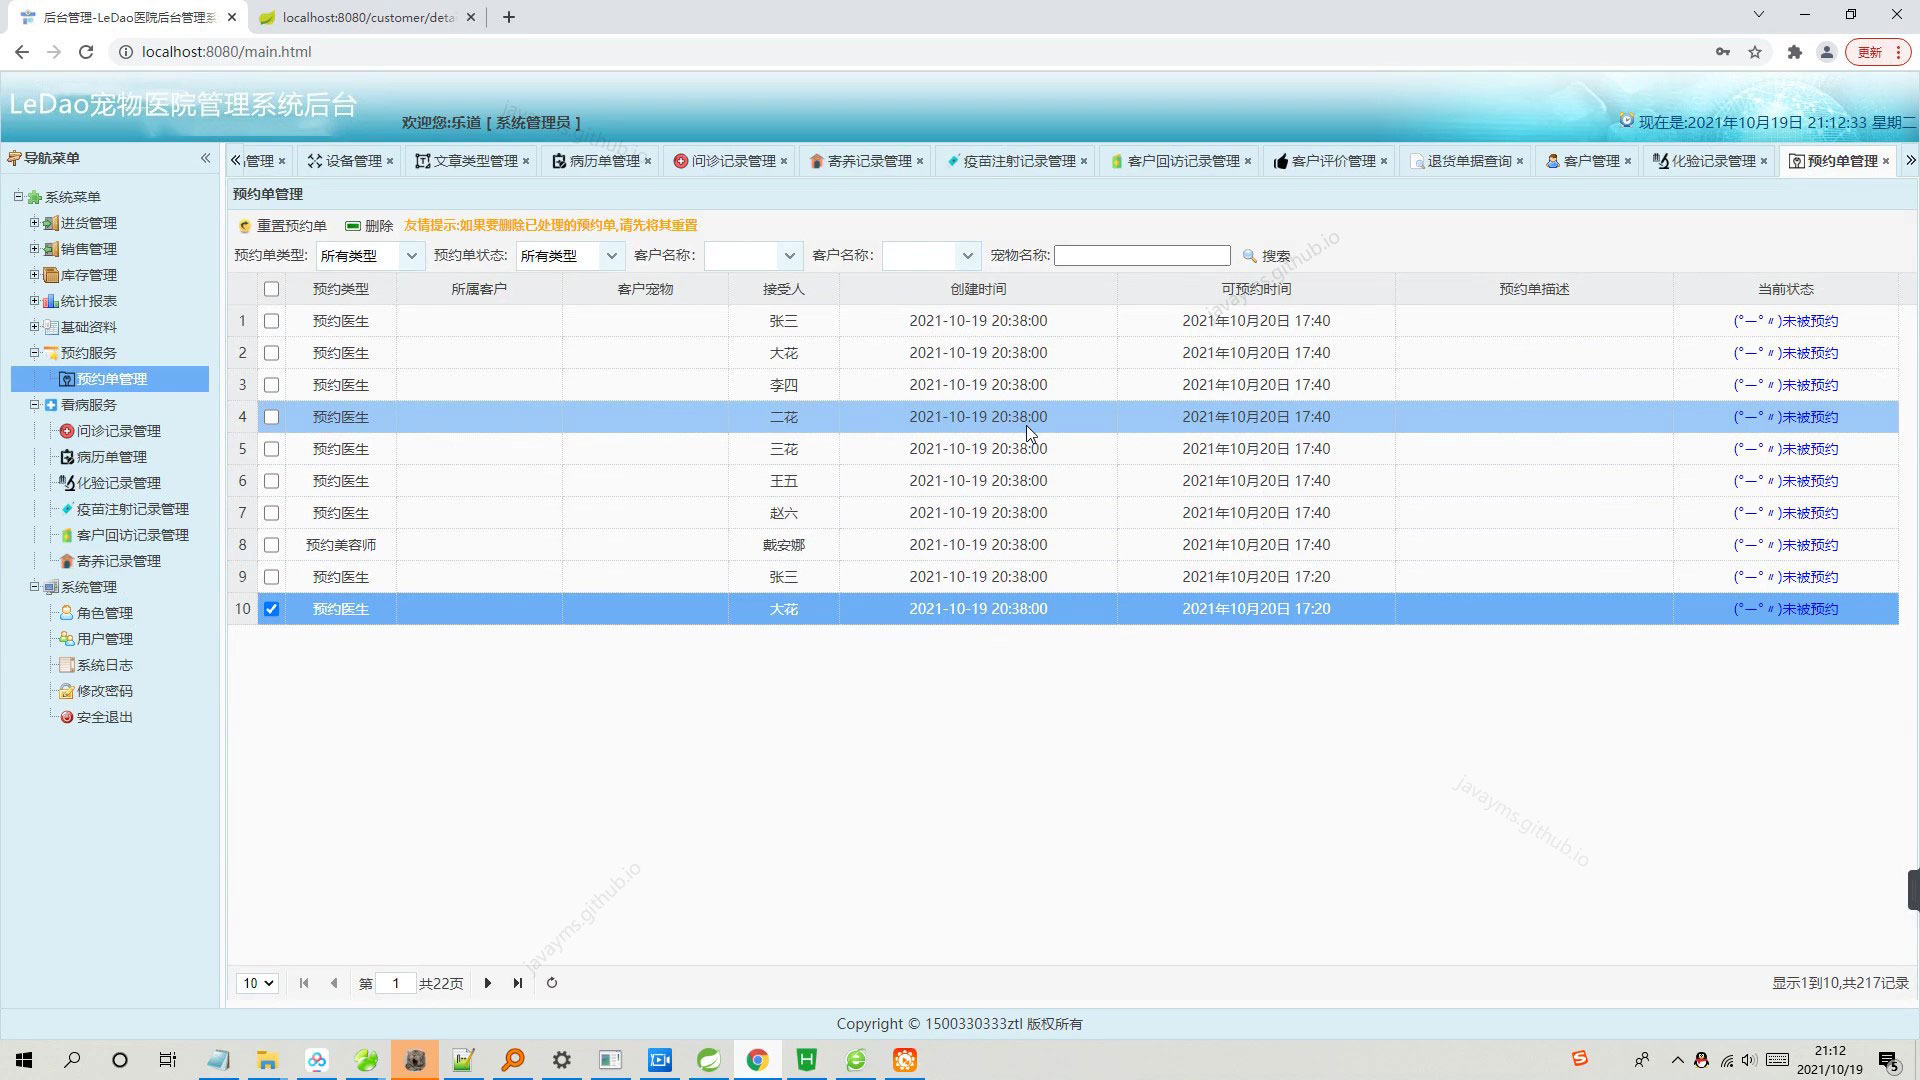Open 用户管理 in the sidebar
This screenshot has width=1920, height=1080.
(104, 639)
